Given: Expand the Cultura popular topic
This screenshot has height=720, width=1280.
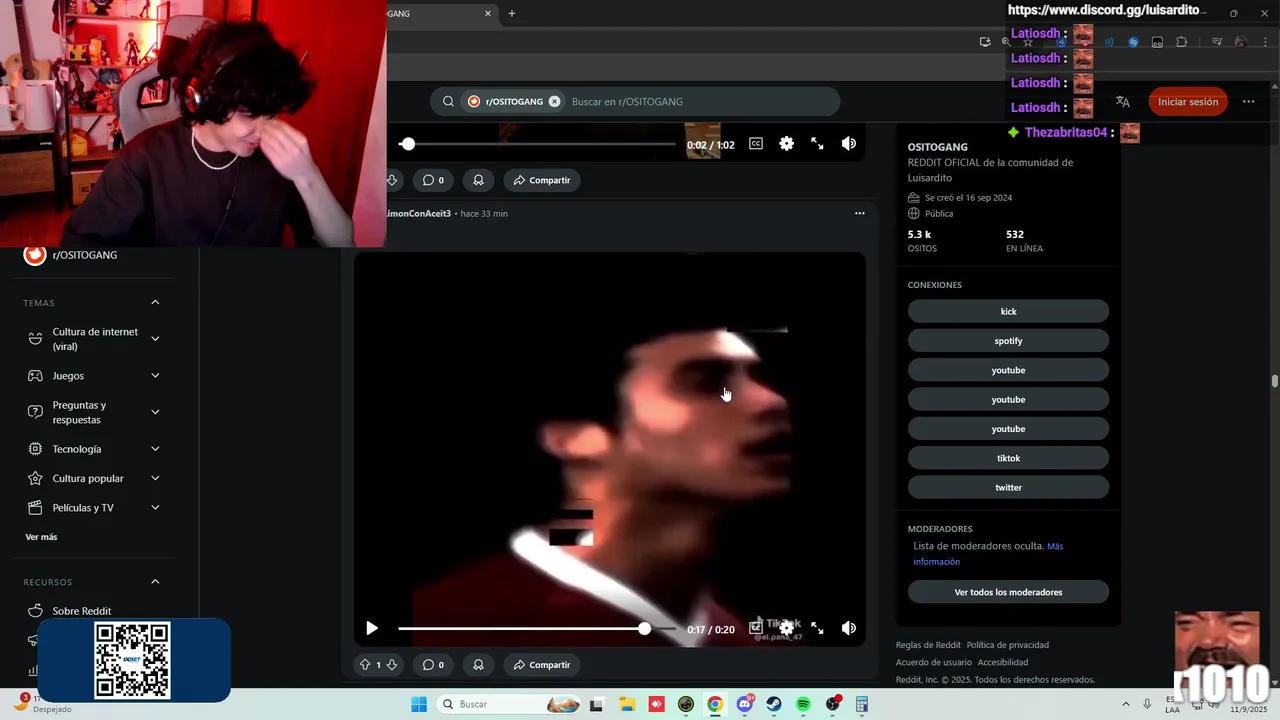Looking at the screenshot, I should [155, 478].
